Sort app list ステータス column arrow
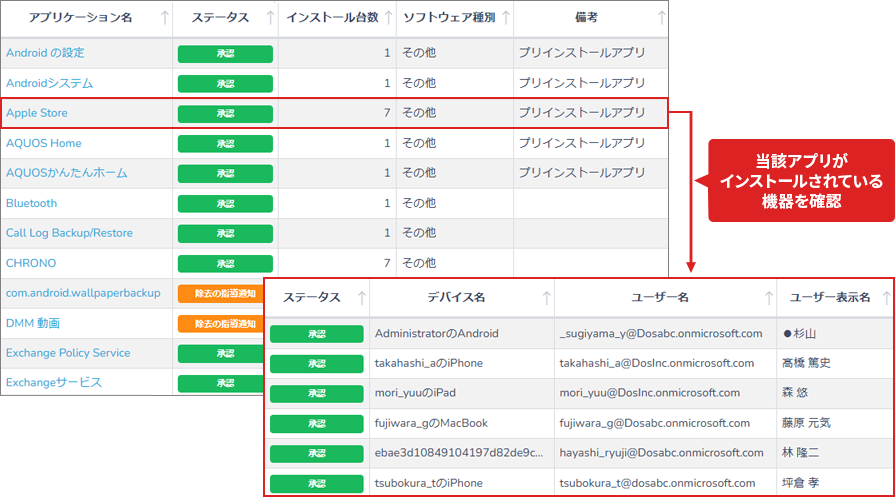Screen dimensions: 895x497 point(271,18)
